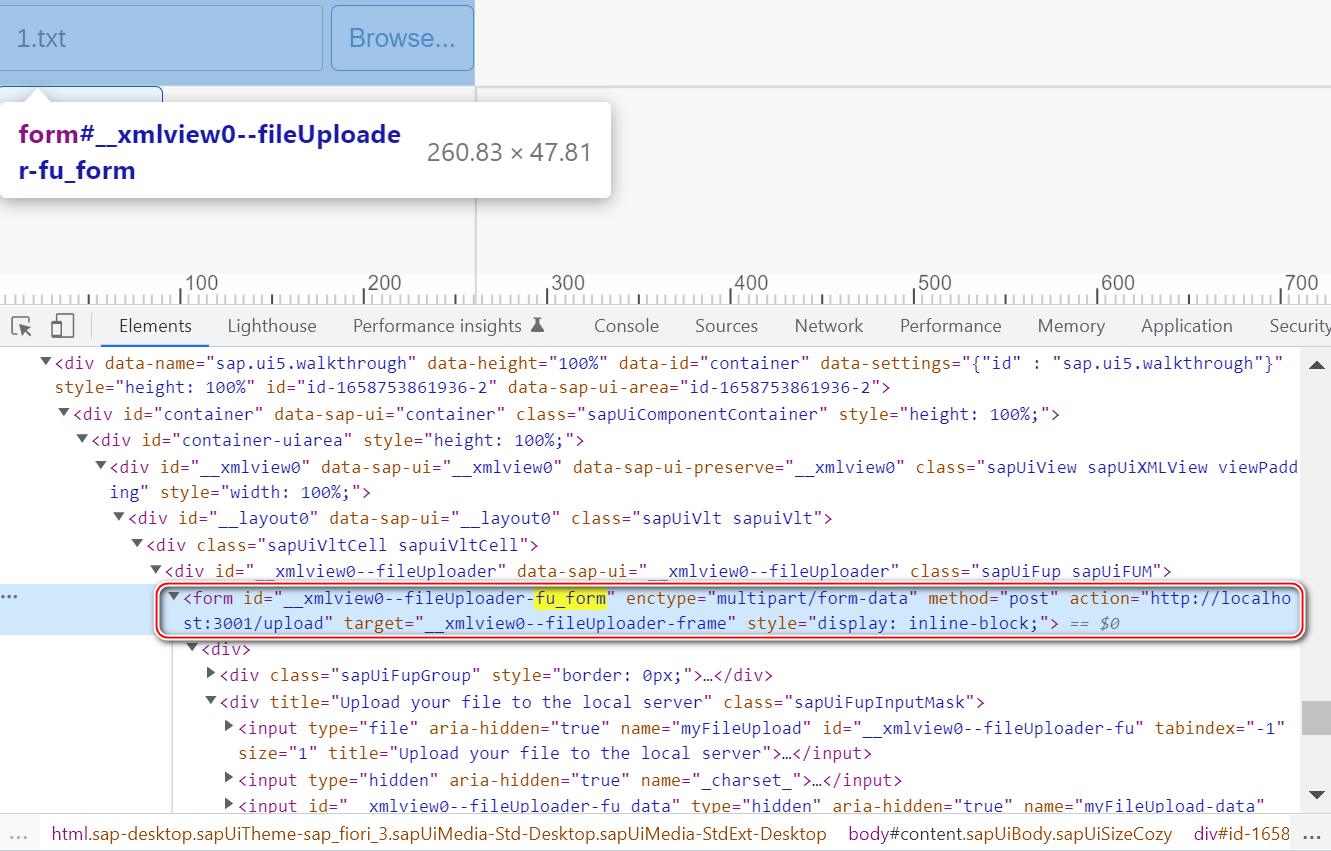
Task: Collapse the selected fu_form form node
Action: (174, 598)
